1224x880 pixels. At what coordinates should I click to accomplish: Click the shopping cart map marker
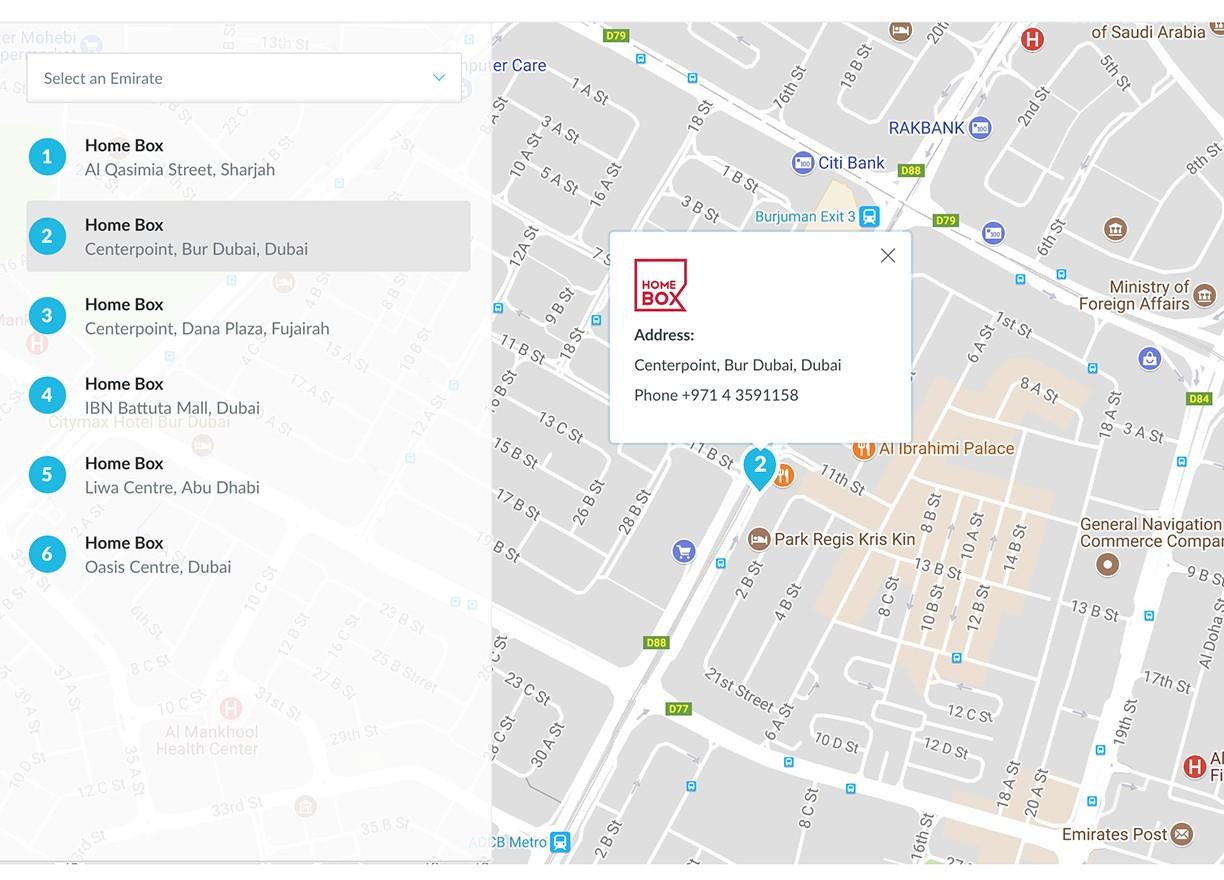(x=684, y=551)
